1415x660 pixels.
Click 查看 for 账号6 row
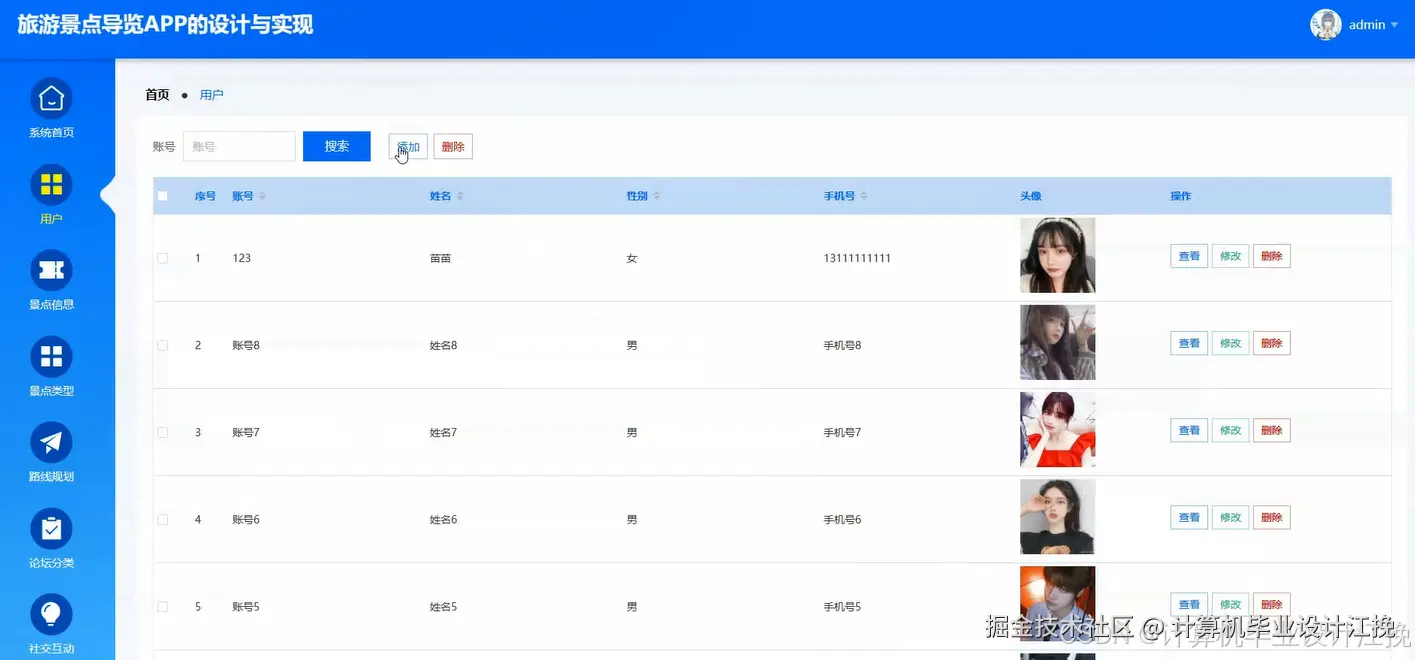coord(1189,518)
